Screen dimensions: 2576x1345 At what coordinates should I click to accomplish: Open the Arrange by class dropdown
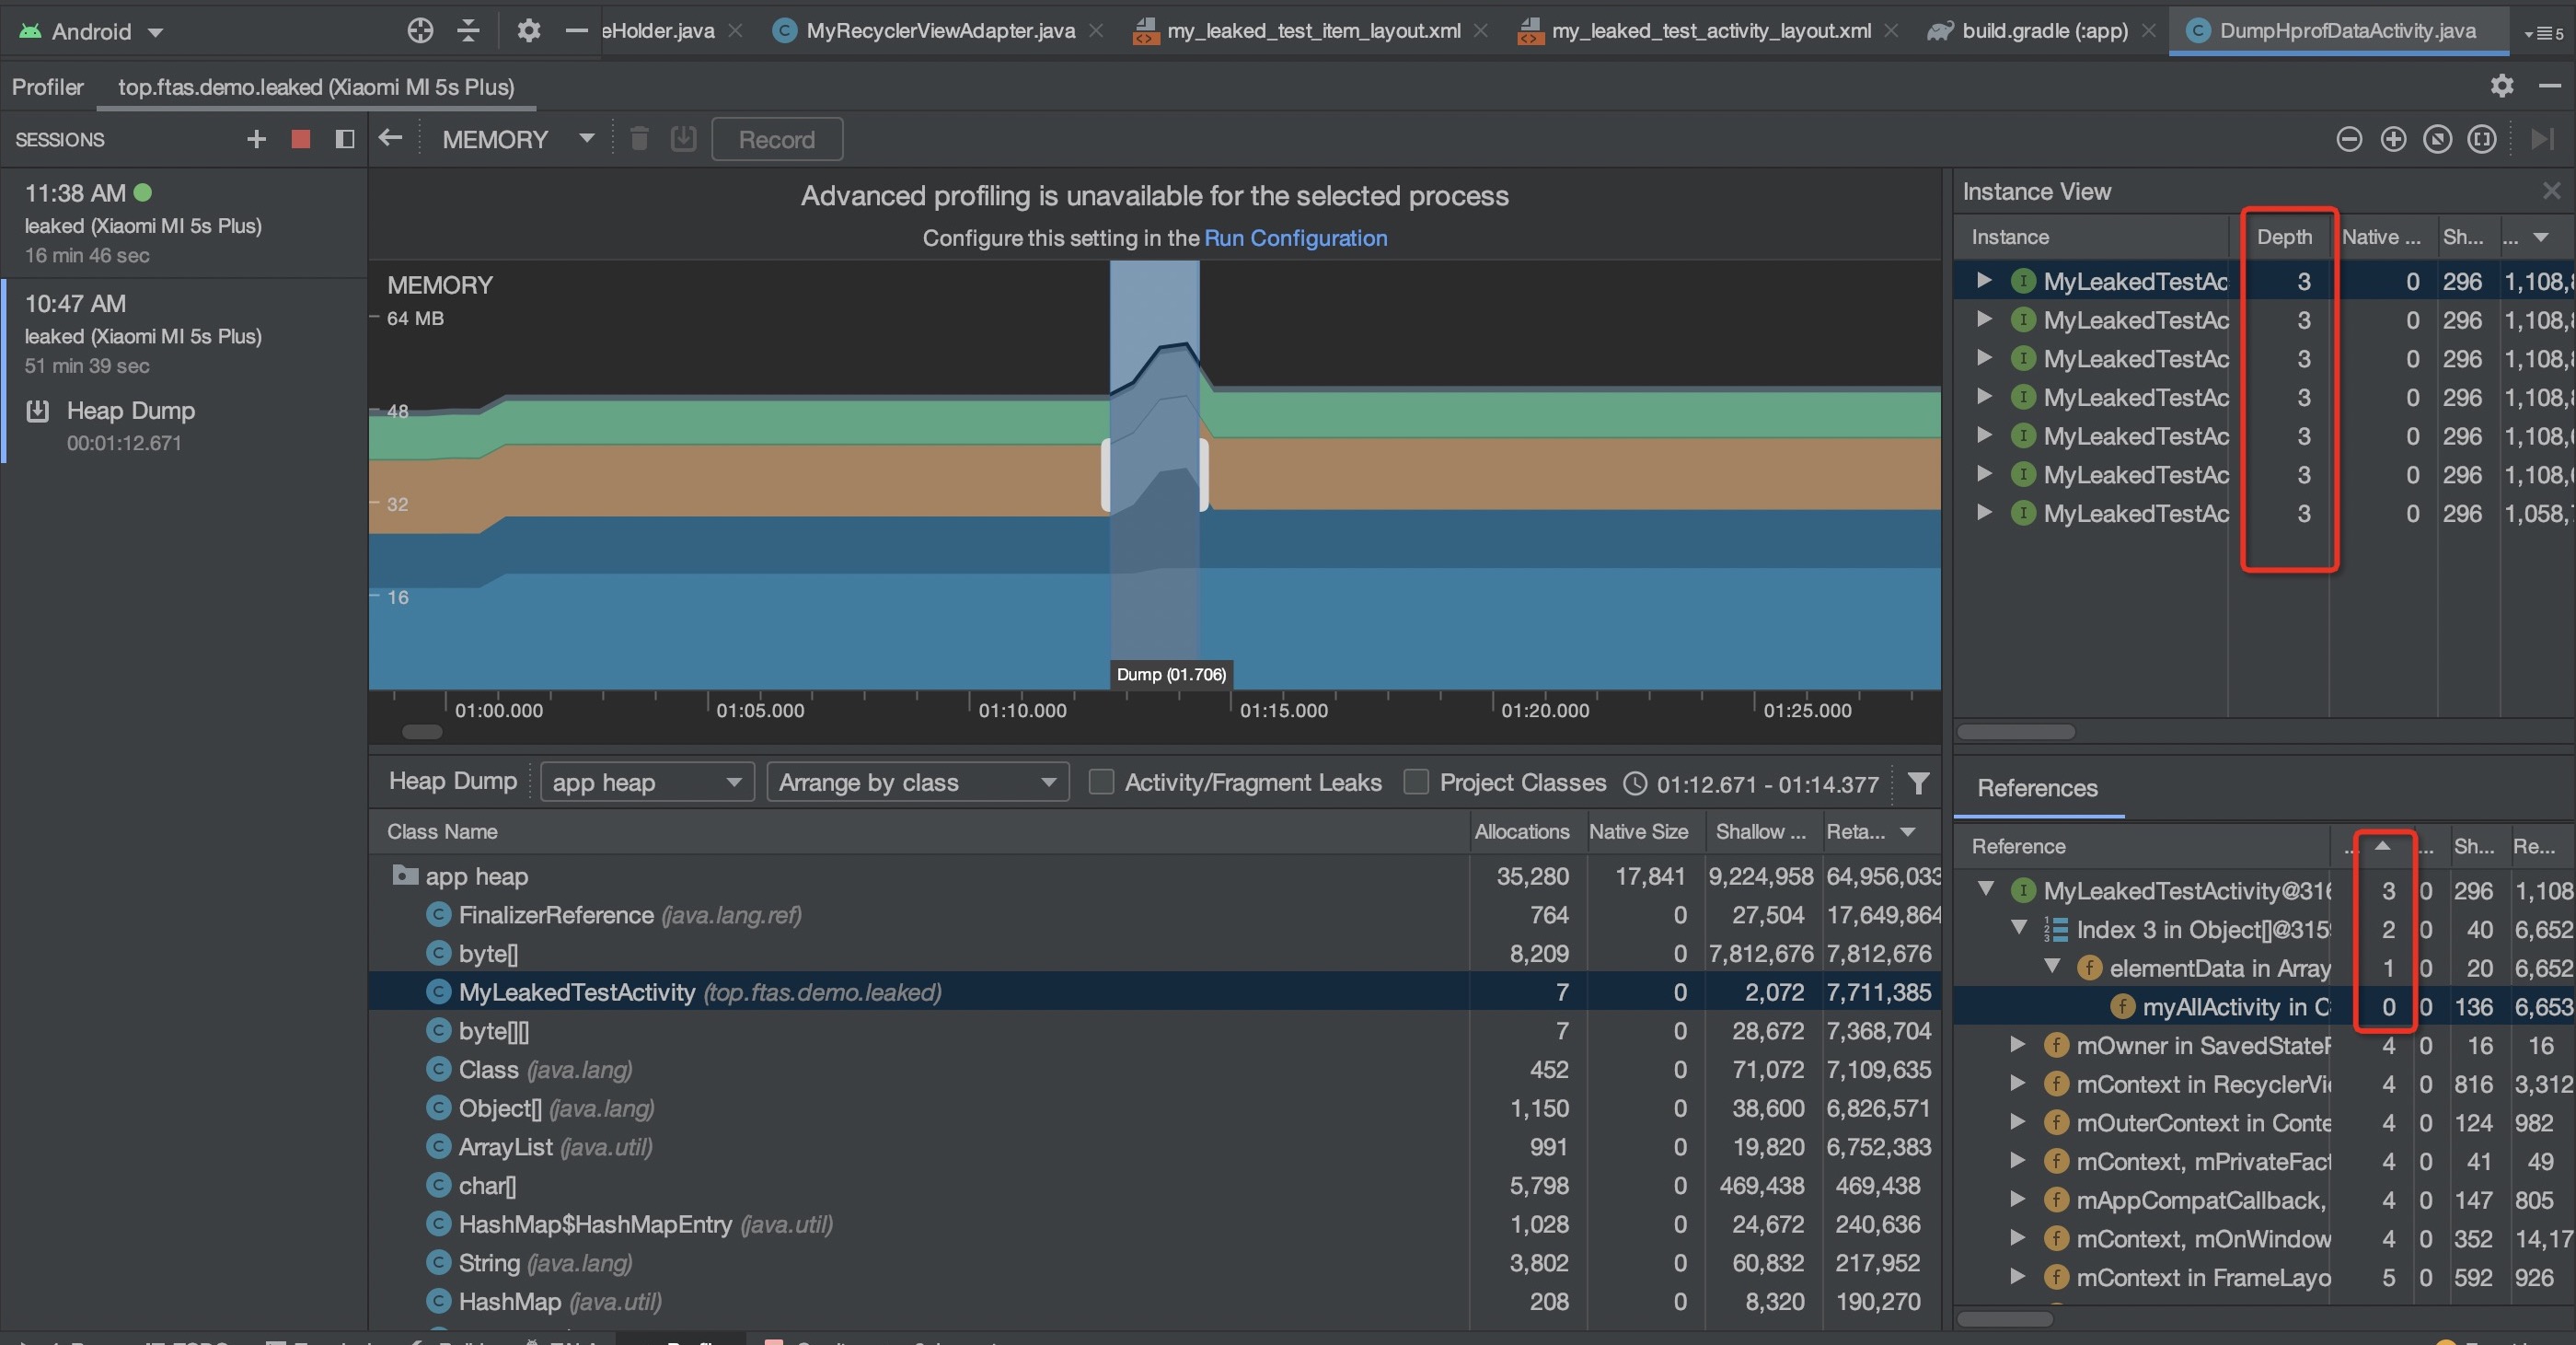click(x=917, y=782)
